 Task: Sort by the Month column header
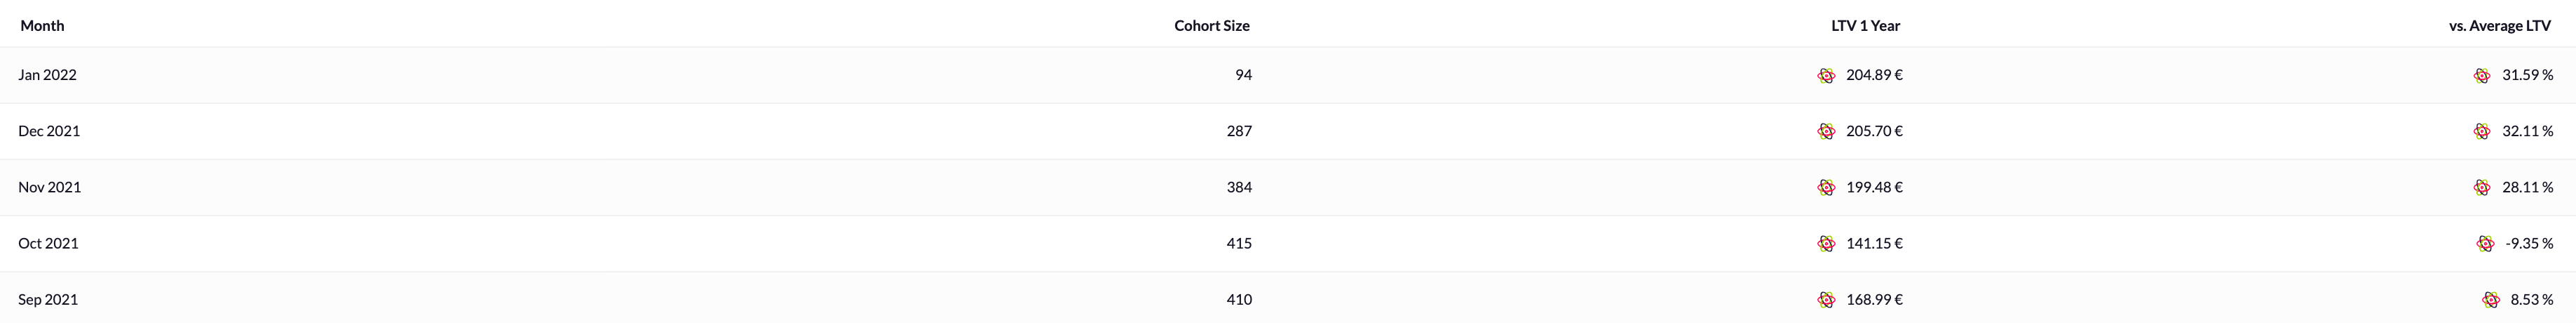pyautogui.click(x=42, y=25)
